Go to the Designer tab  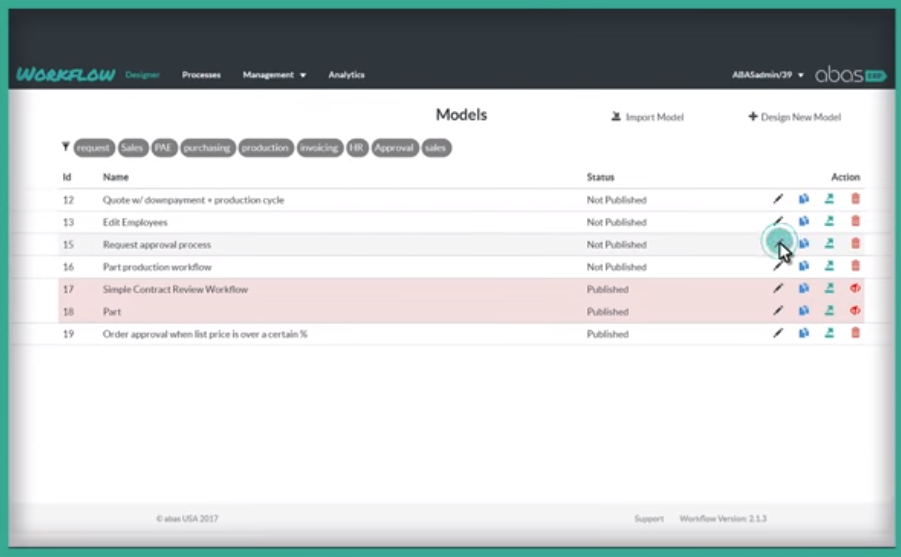point(143,75)
